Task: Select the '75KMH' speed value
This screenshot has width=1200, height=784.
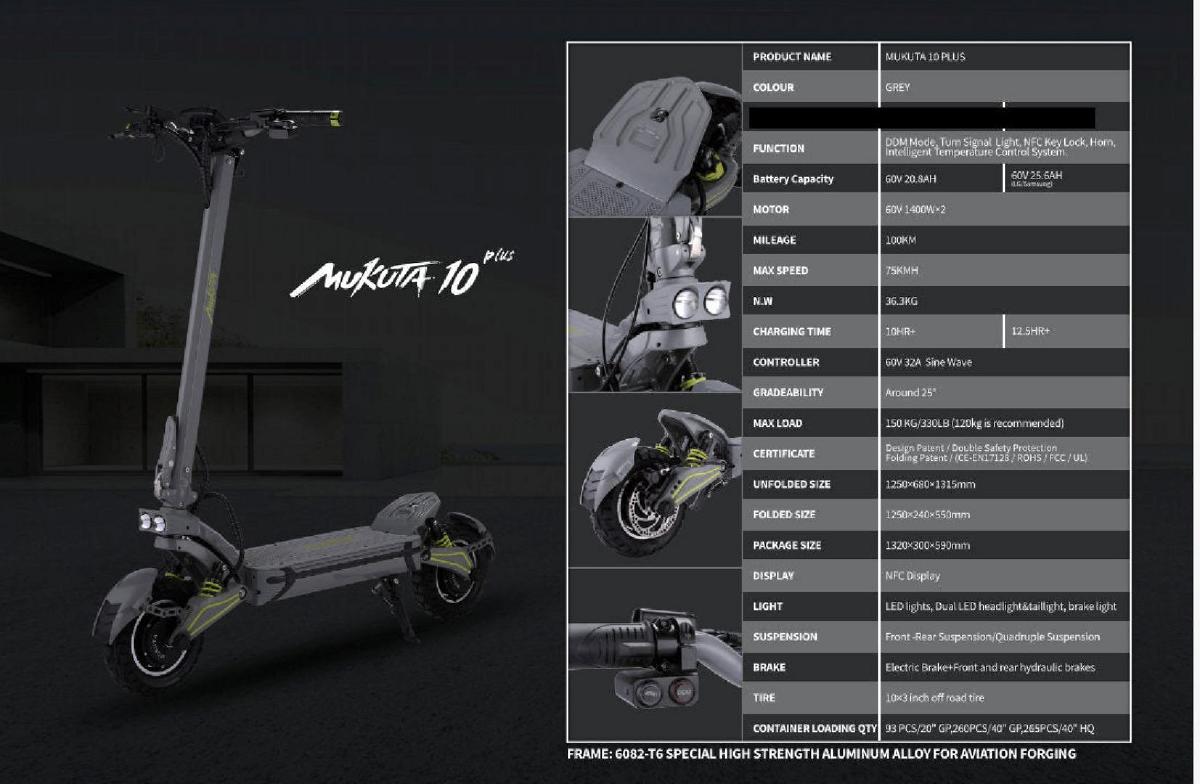Action: [902, 270]
